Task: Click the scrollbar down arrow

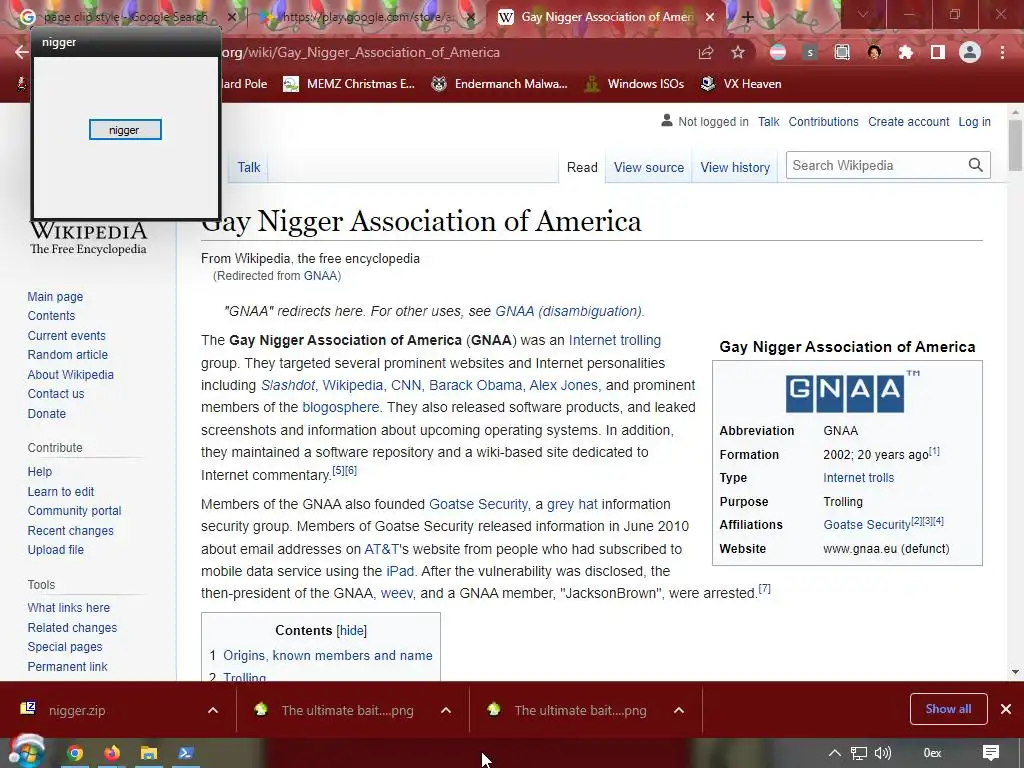Action: [x=1015, y=671]
